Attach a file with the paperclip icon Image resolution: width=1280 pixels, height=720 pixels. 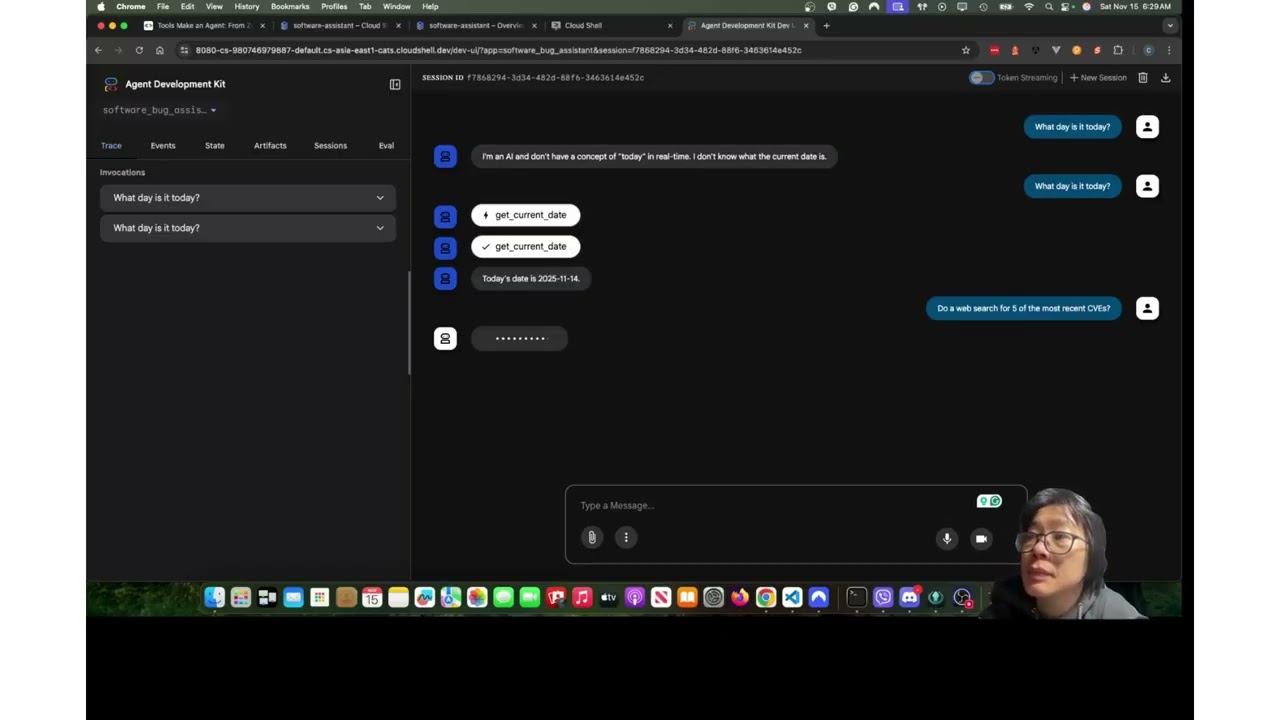(x=592, y=537)
